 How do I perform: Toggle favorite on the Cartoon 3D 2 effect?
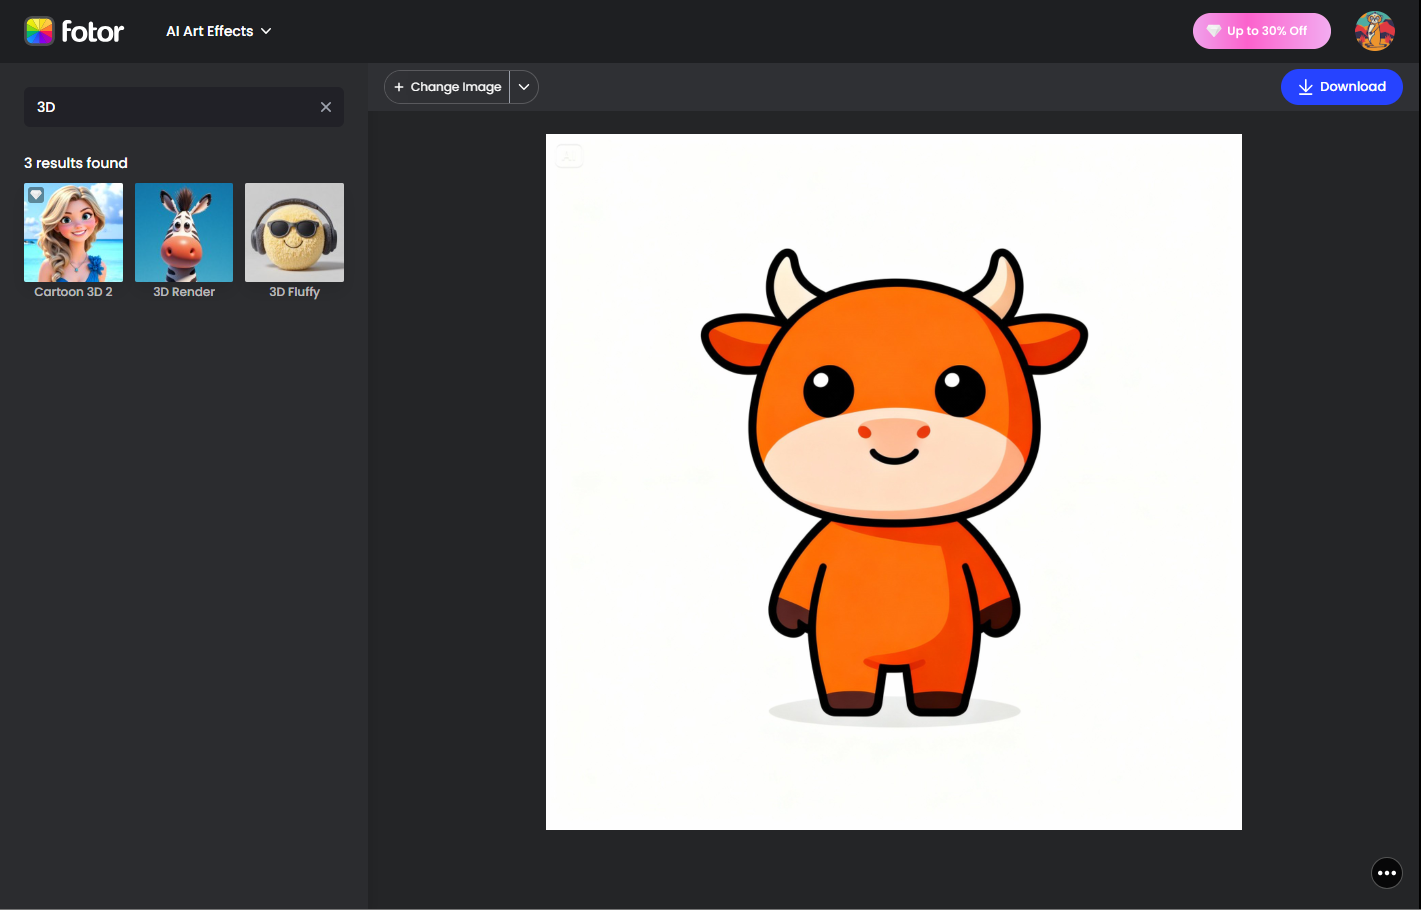coord(36,195)
